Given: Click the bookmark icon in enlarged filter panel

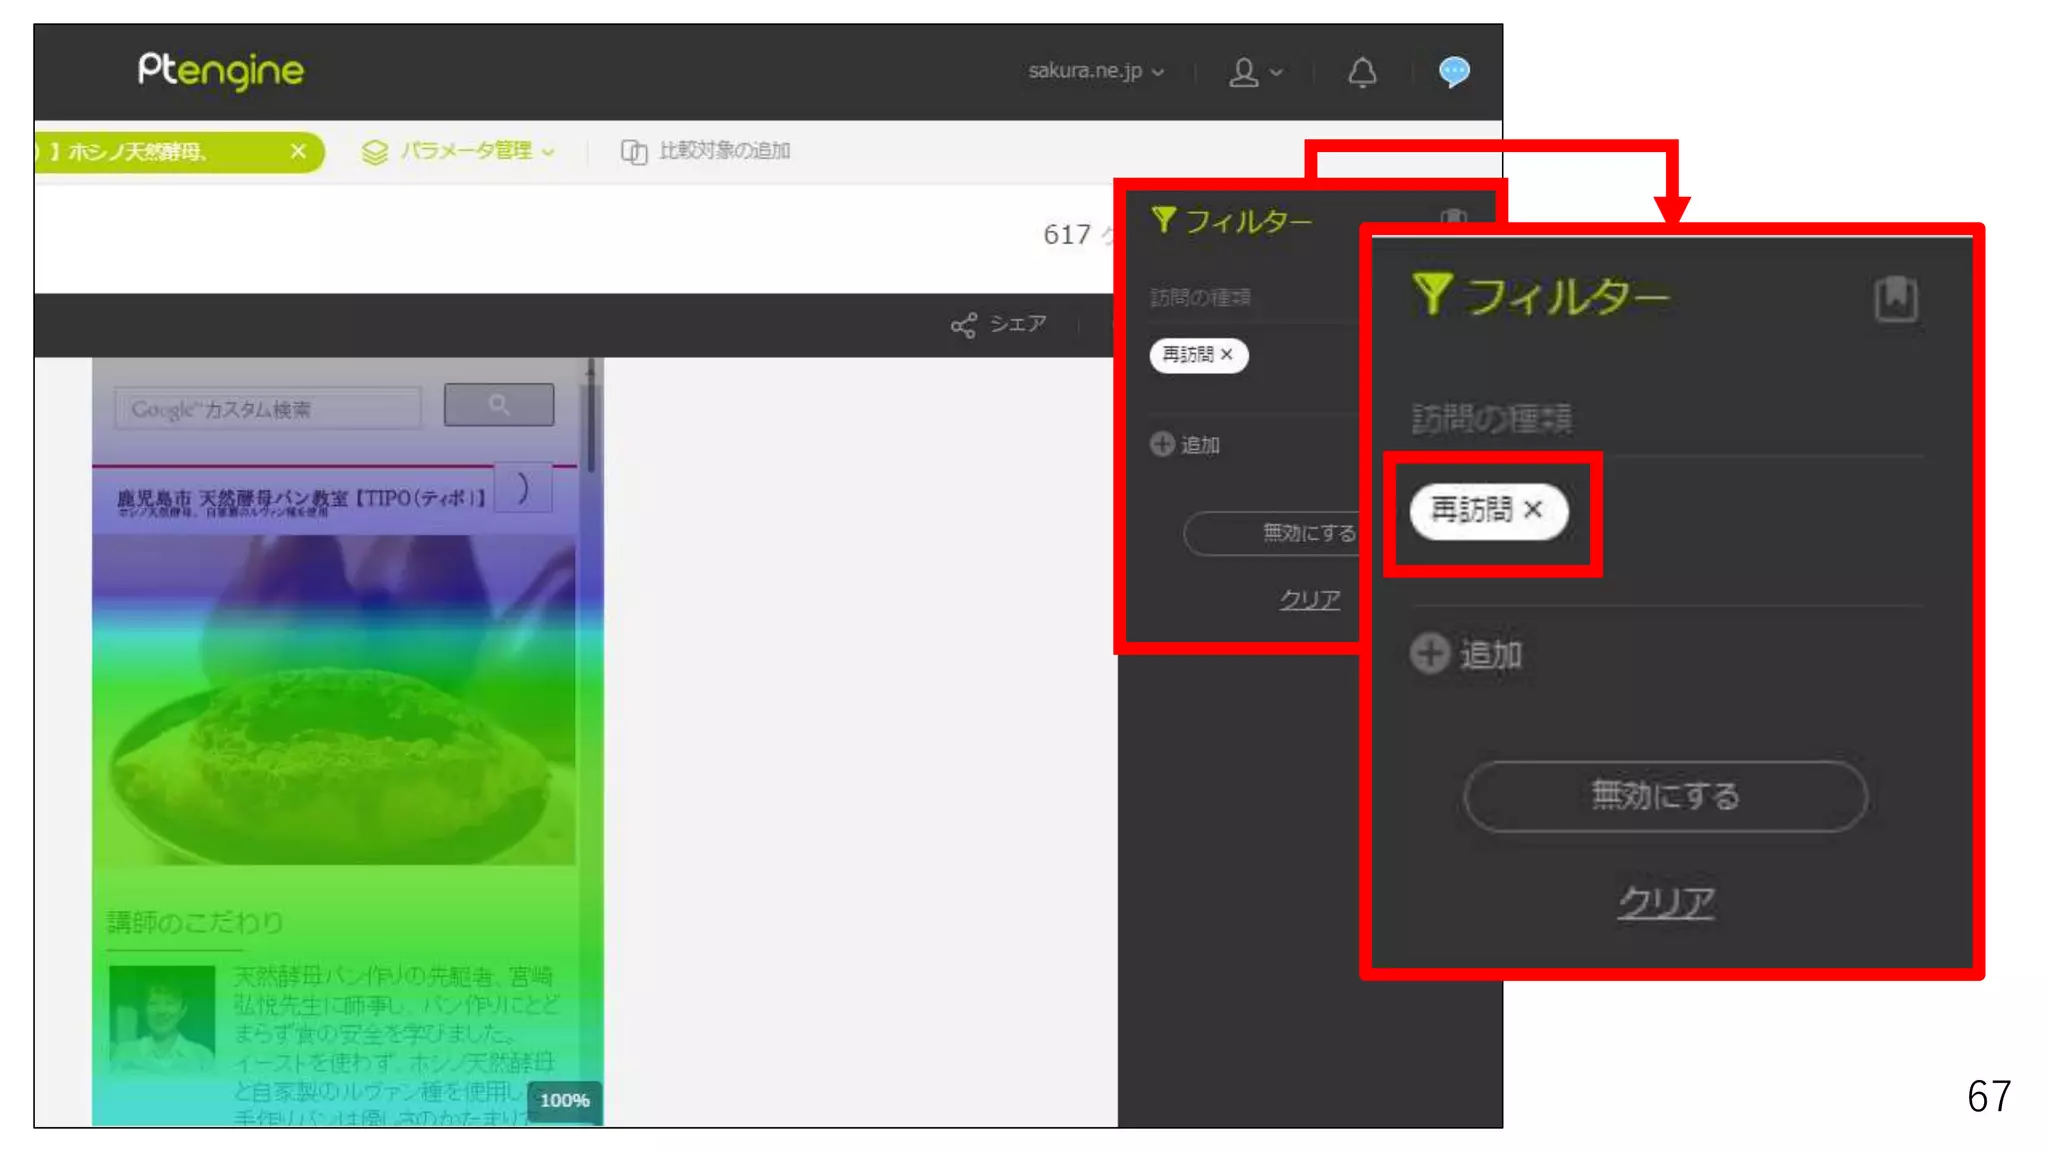Looking at the screenshot, I should click(x=1895, y=298).
